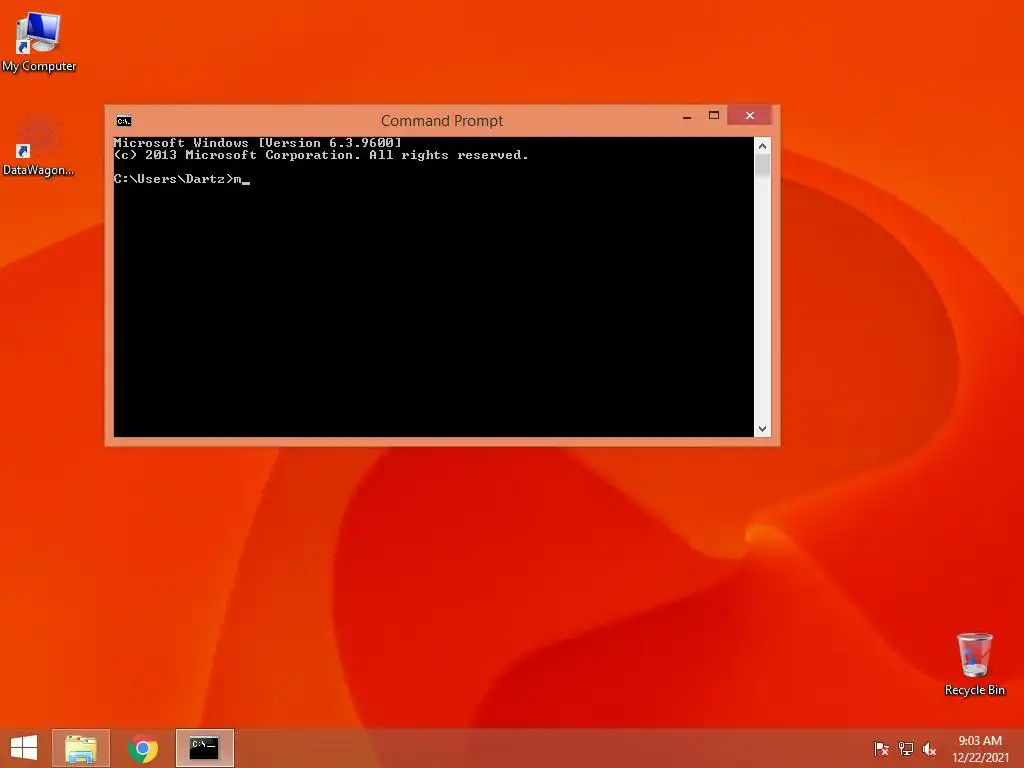Close the Command Prompt window
Viewport: 1024px width, 768px height.
750,116
